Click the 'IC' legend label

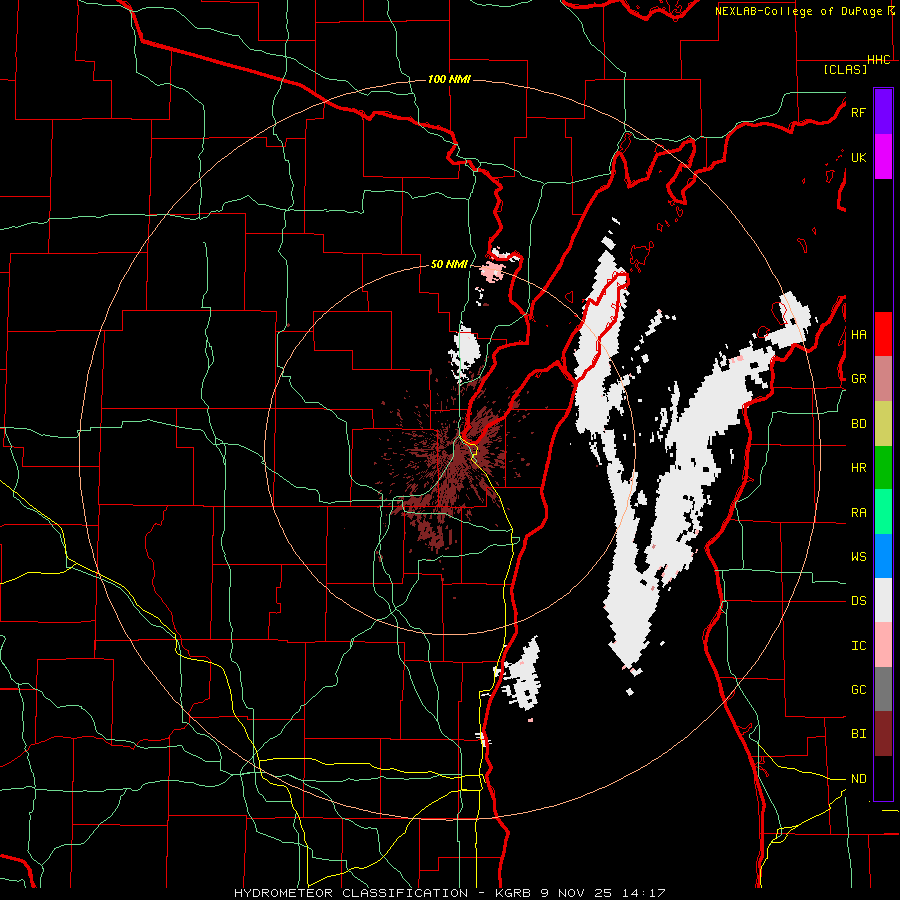coord(858,646)
